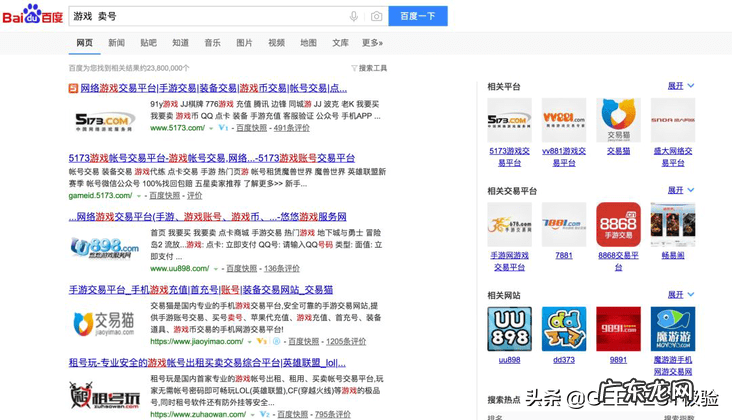732x420 pixels.
Task: Open image search camera icon
Action: point(376,16)
